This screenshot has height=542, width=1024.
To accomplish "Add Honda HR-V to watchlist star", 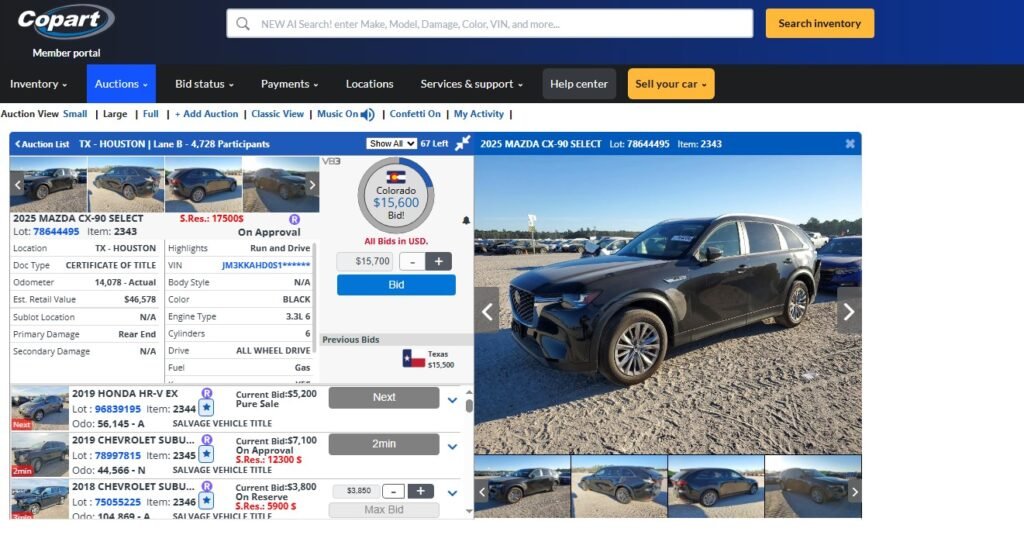I will 206,408.
